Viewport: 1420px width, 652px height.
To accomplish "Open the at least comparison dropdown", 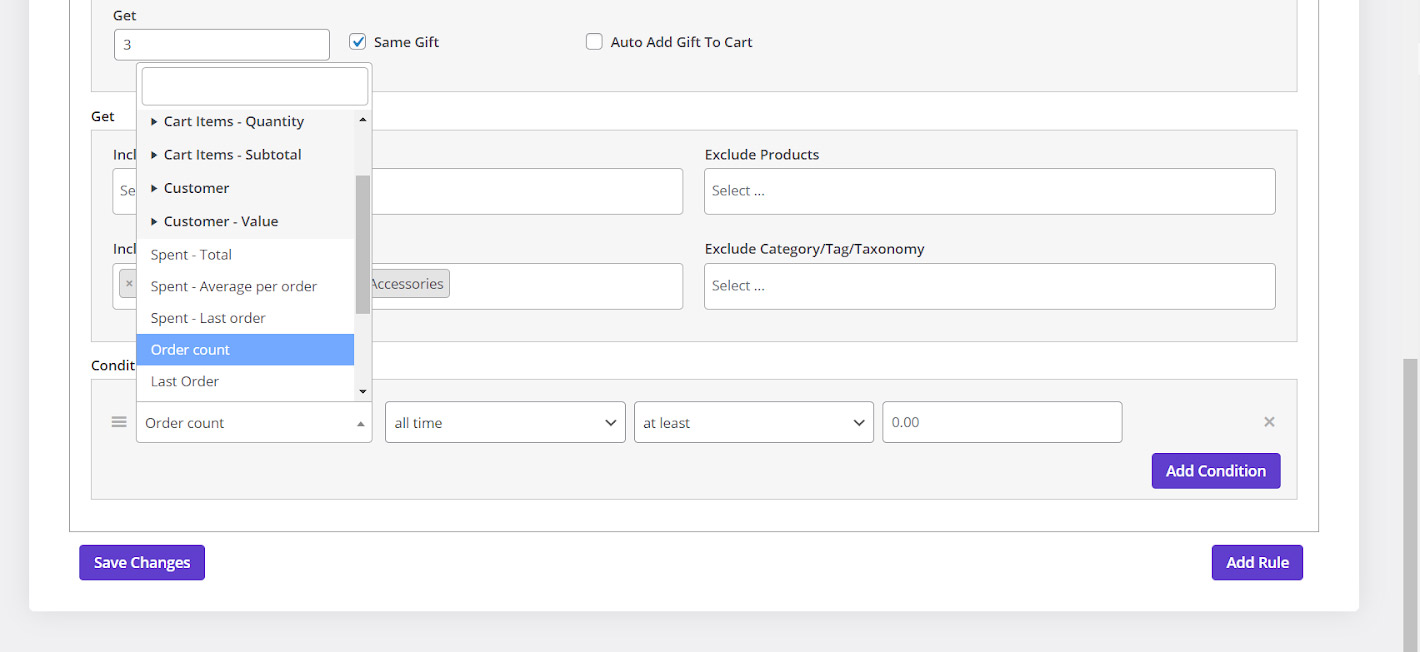I will [753, 423].
